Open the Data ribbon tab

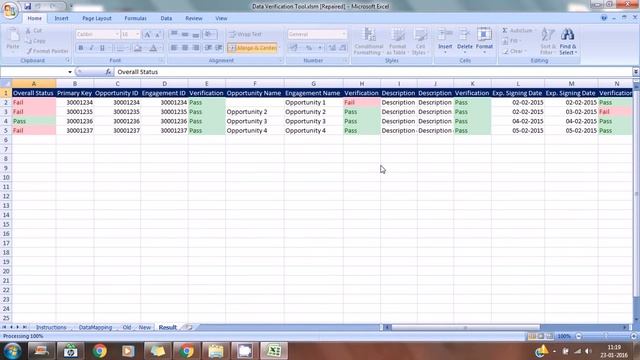point(166,18)
